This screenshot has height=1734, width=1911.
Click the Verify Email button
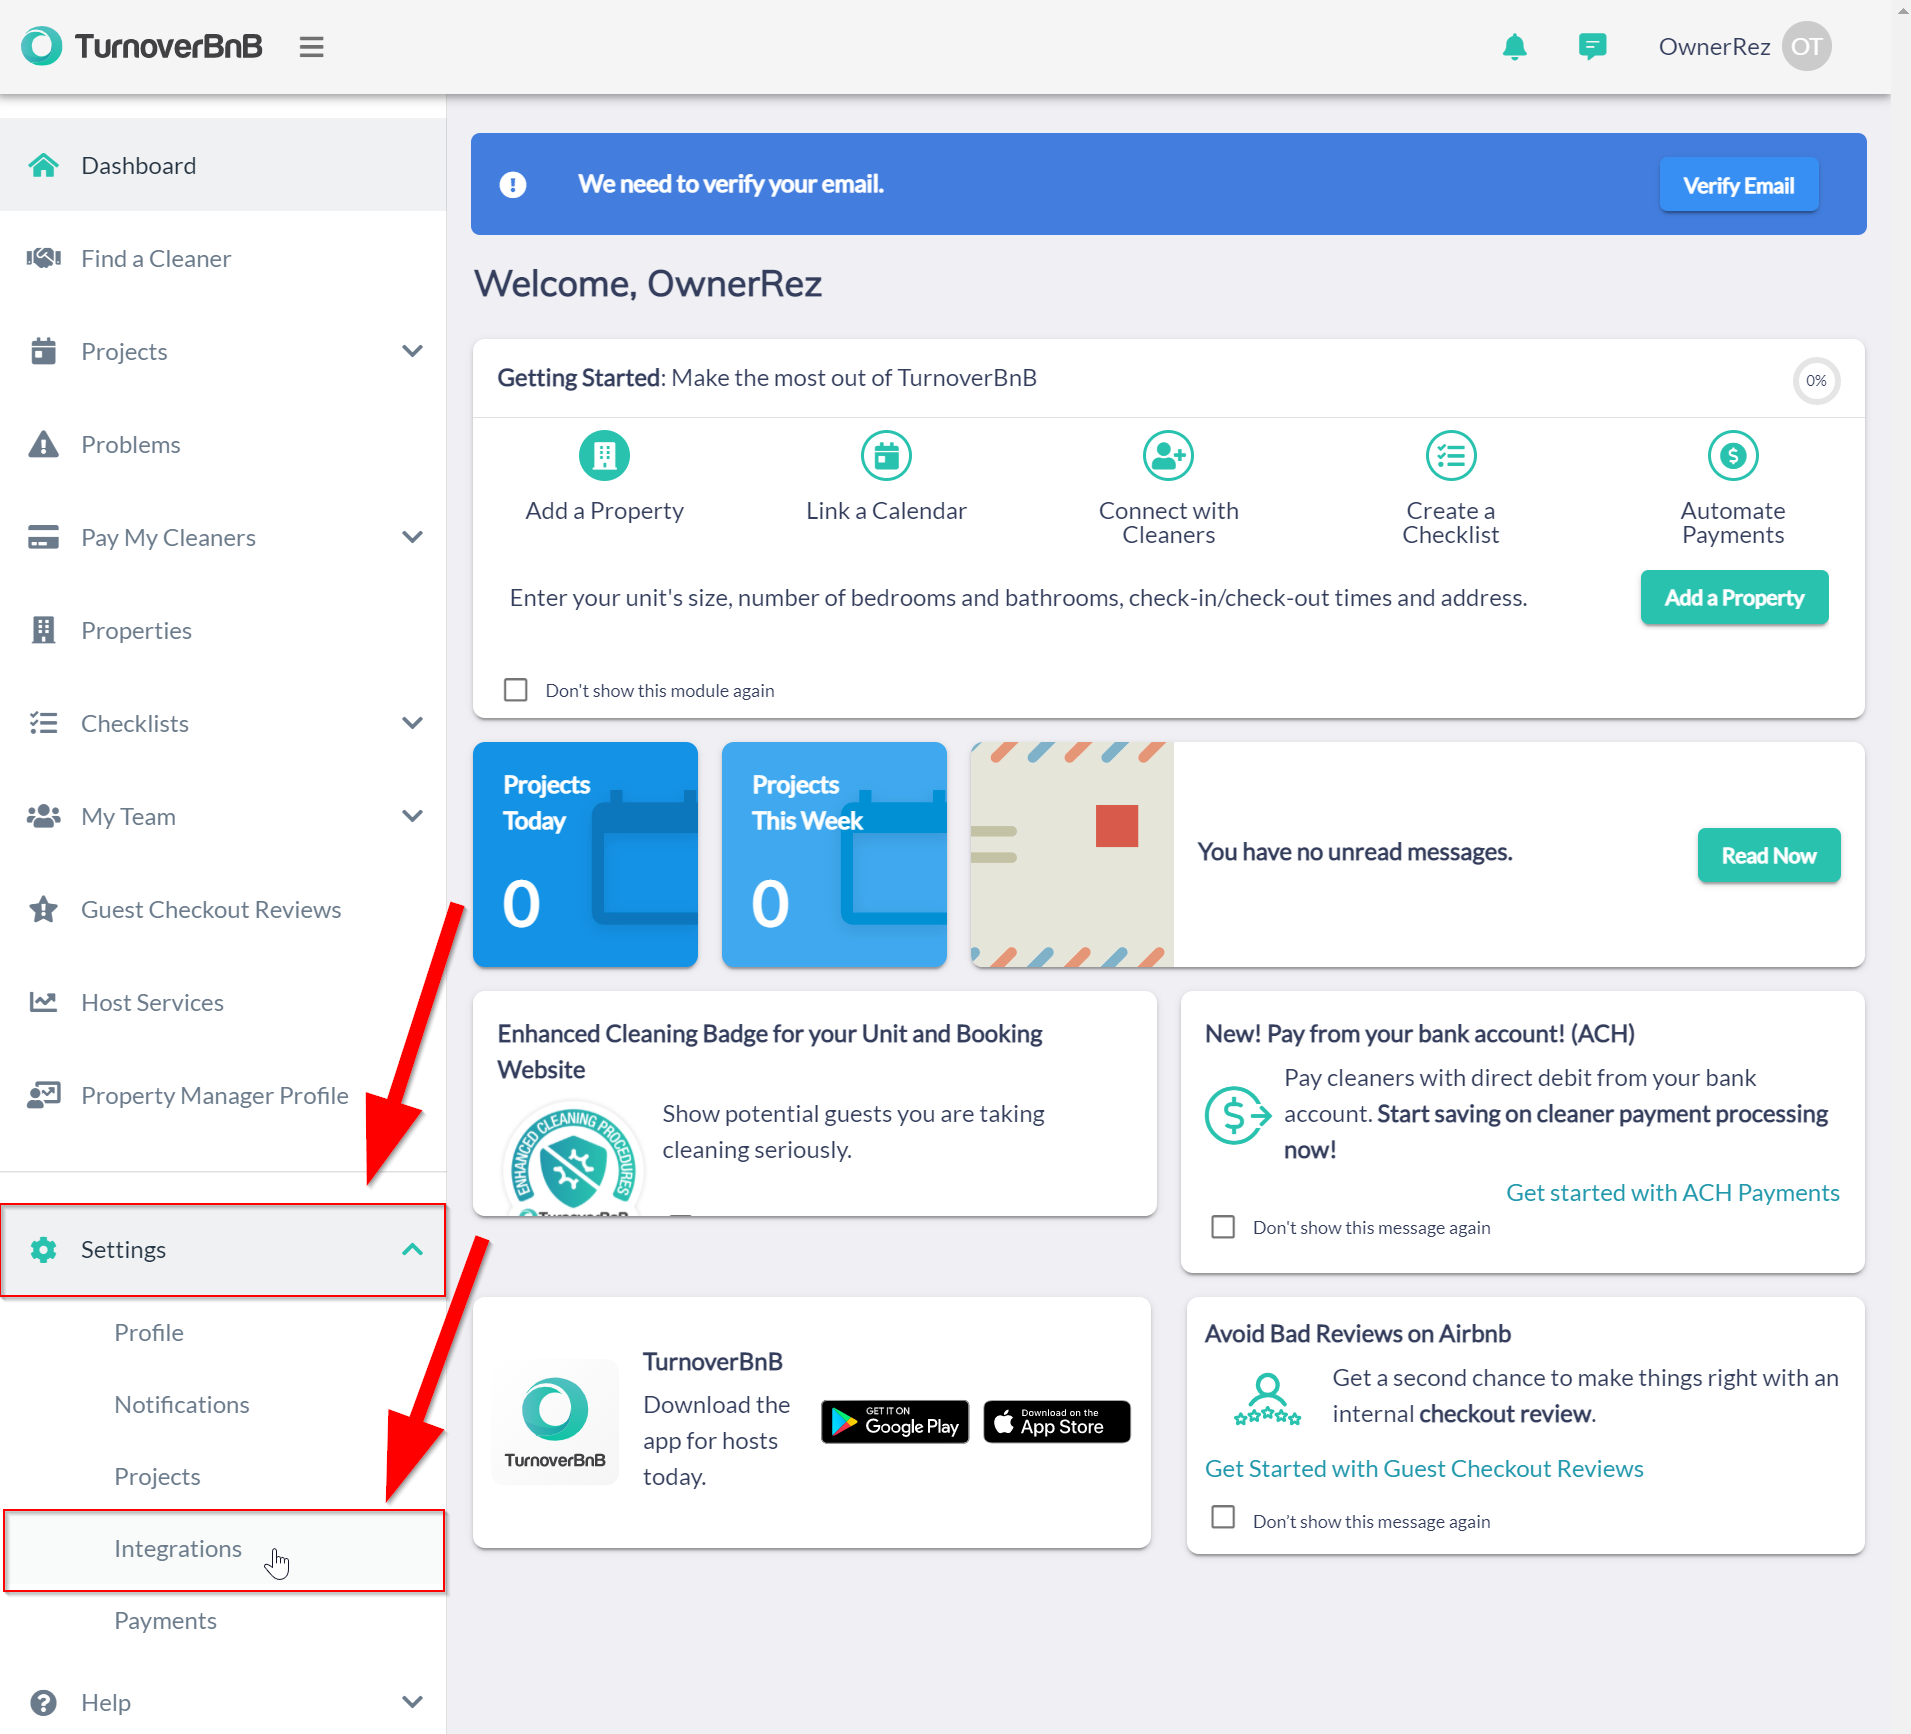(1738, 185)
